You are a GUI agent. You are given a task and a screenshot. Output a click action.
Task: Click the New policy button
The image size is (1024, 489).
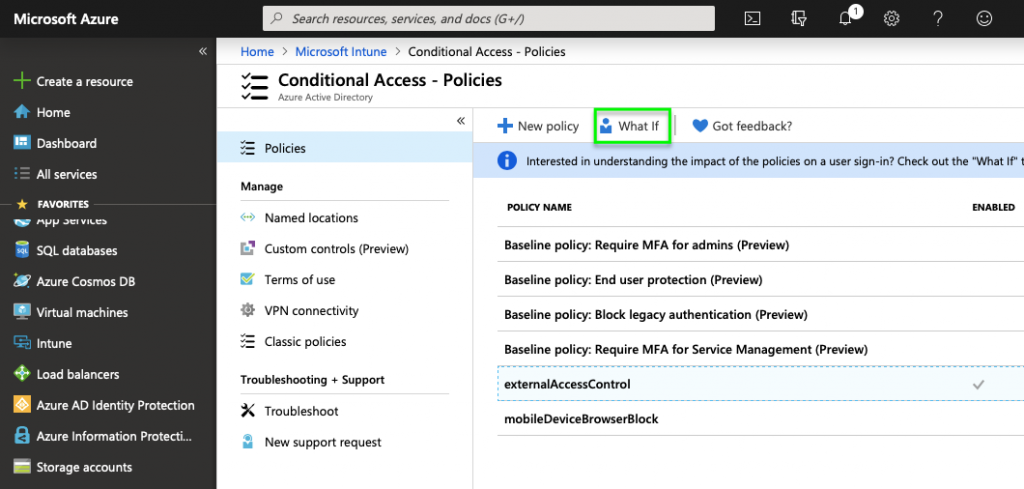tap(538, 126)
